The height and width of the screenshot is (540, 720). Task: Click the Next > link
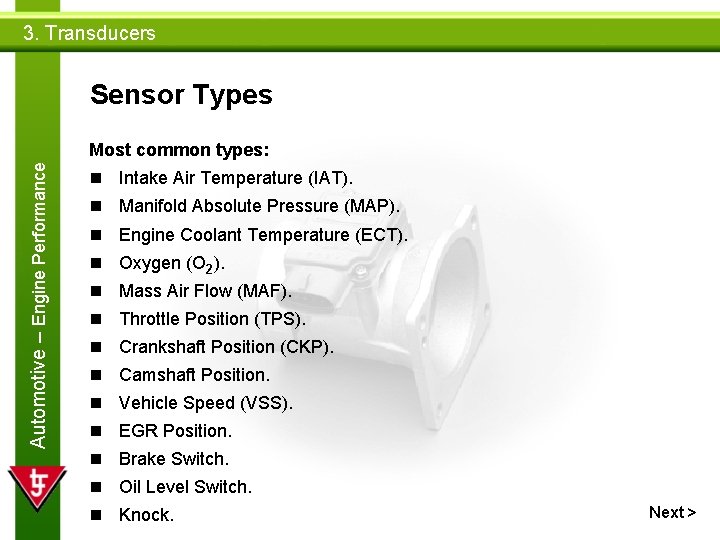(672, 512)
